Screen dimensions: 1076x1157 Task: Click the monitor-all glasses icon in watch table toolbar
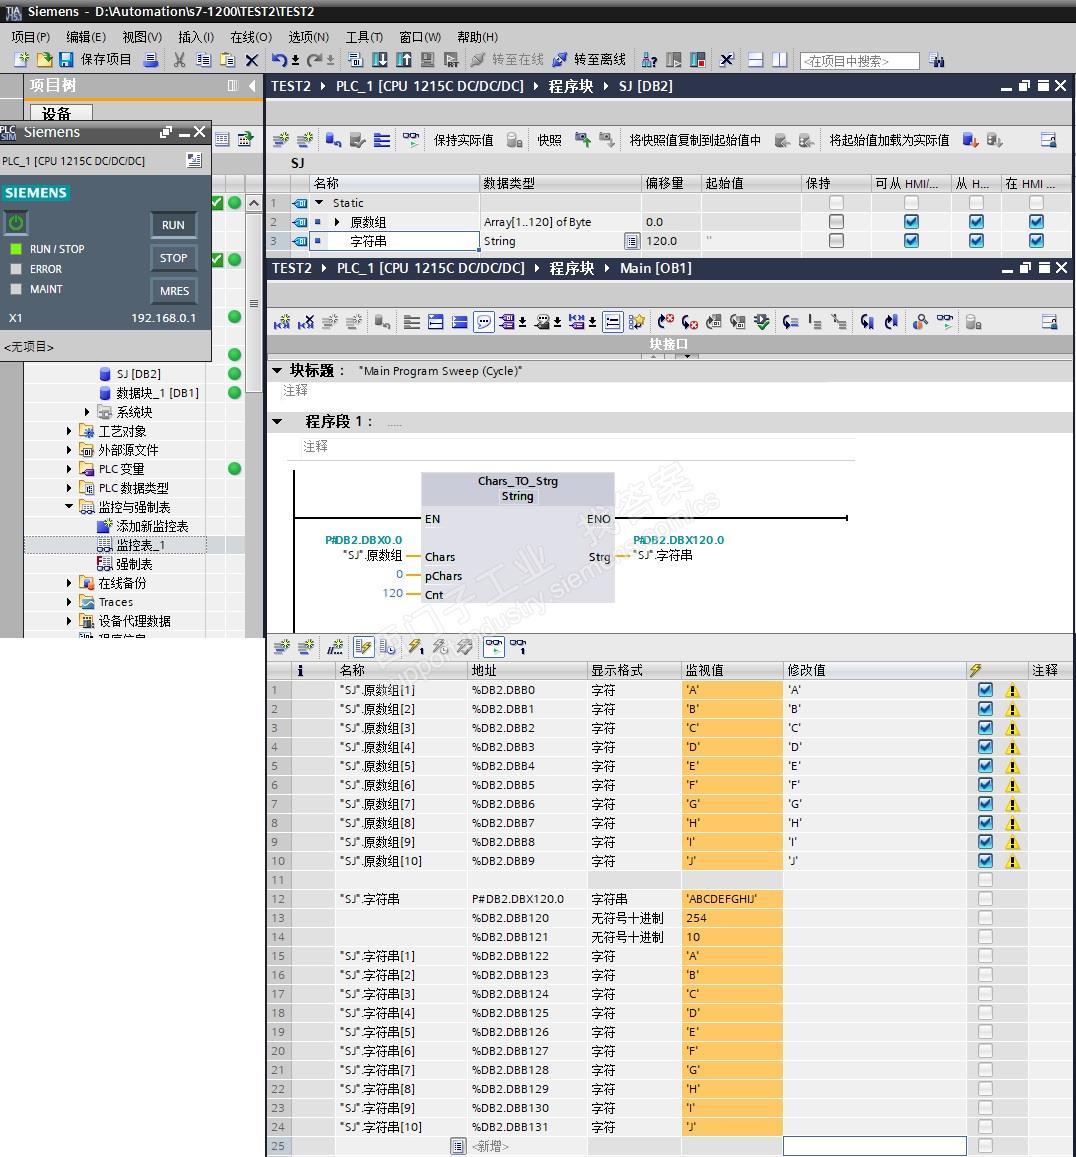point(494,647)
